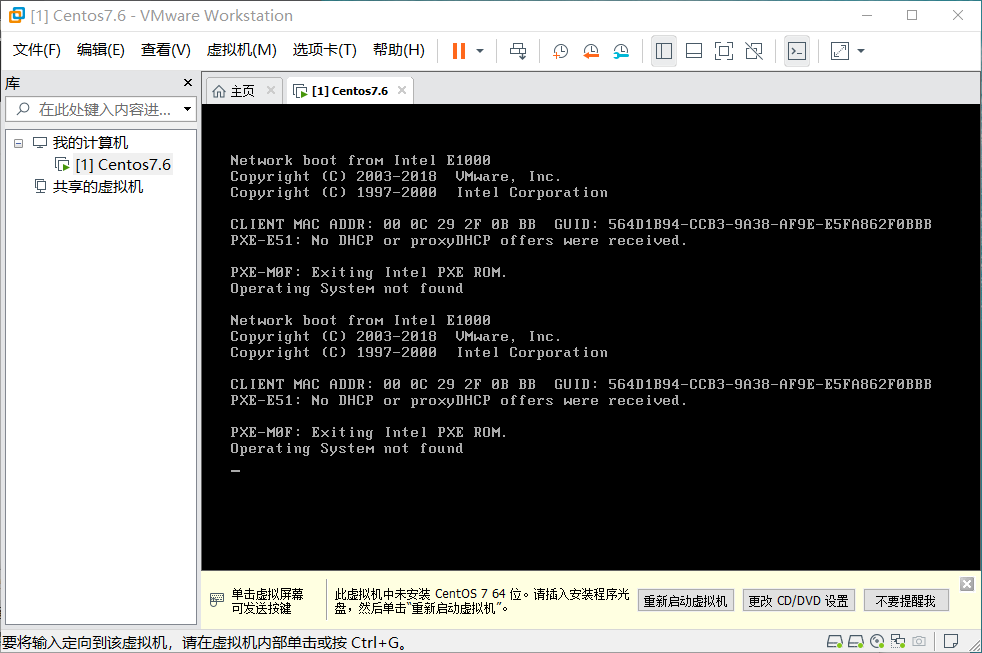Viewport: 982px width, 653px height.
Task: Close the 主页 tab
Action: tap(271, 90)
